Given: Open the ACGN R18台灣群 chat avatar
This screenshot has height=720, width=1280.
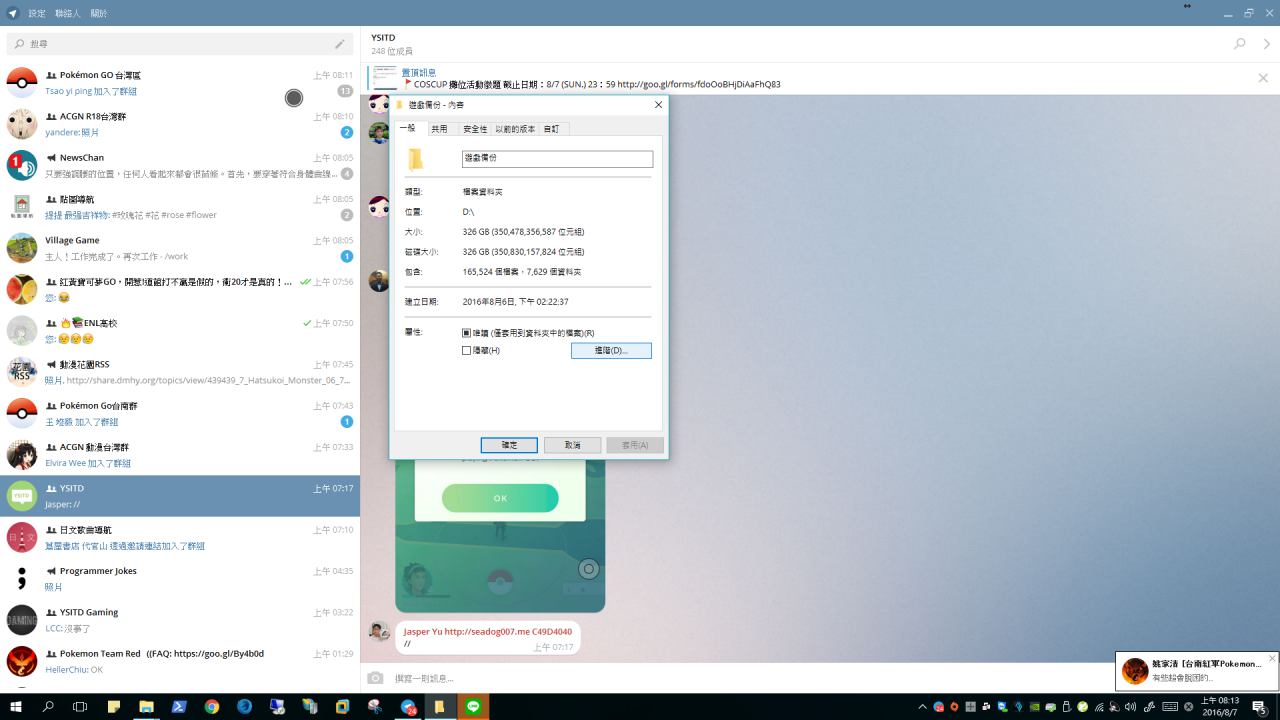Looking at the screenshot, I should (22, 124).
